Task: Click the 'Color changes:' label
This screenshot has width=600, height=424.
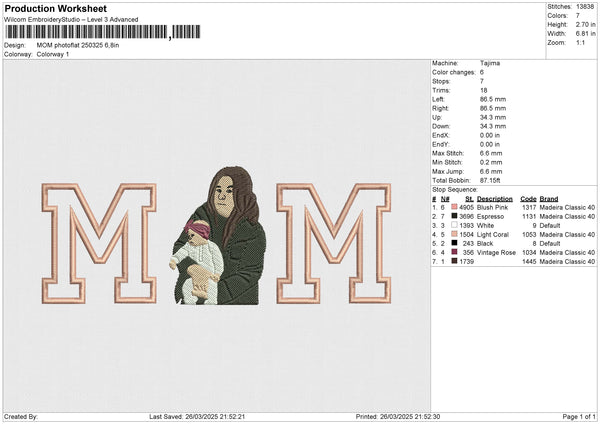Action: 454,72
